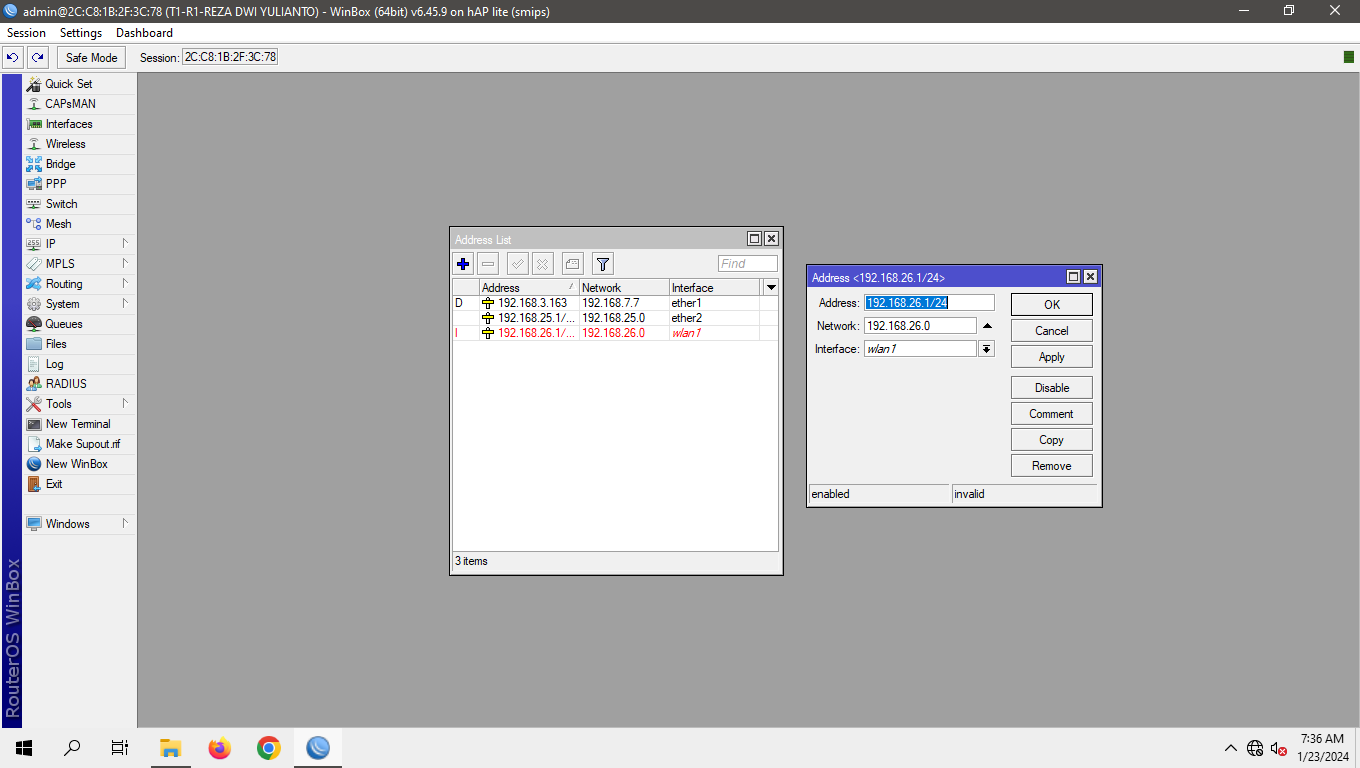
Task: Select the red 192.168.26.1 address row
Action: (615, 333)
